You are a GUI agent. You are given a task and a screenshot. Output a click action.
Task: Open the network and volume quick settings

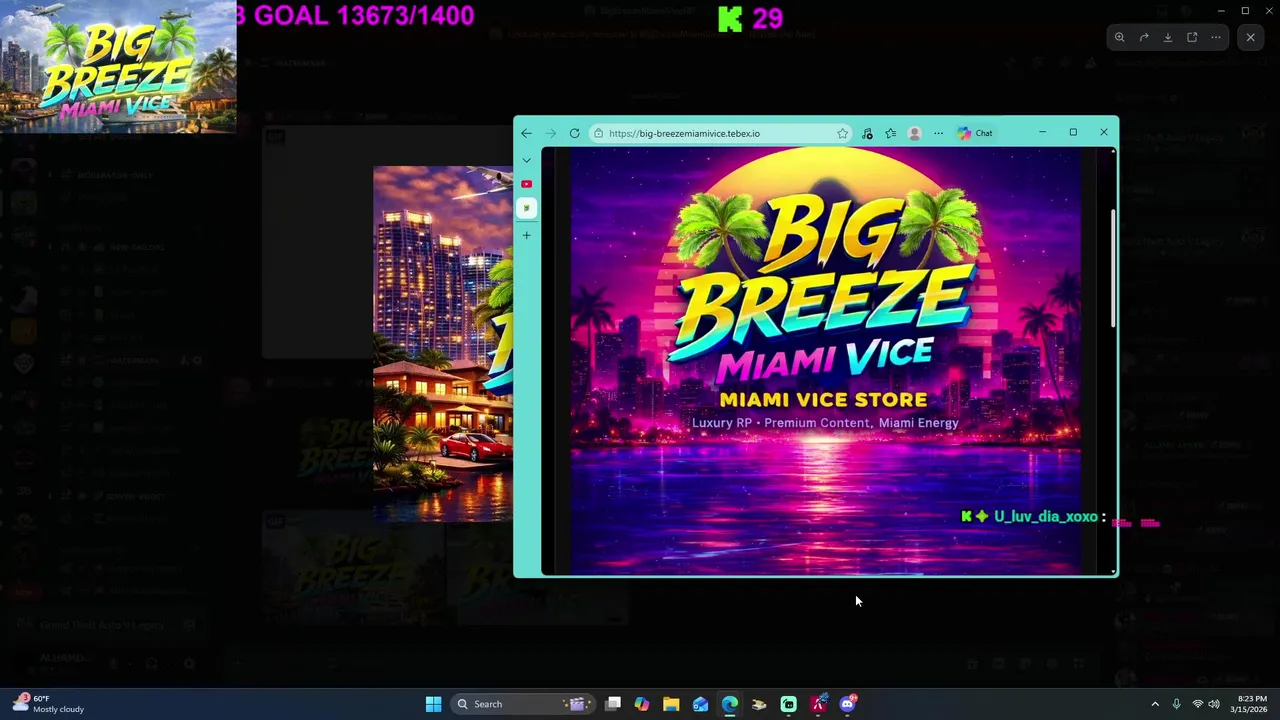pyautogui.click(x=1206, y=704)
